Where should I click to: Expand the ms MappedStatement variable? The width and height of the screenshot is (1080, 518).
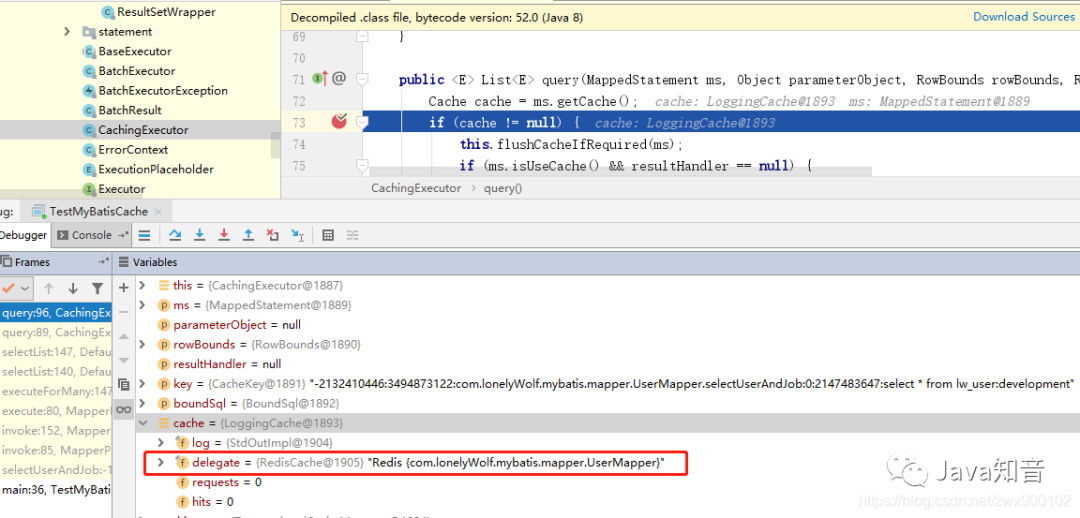(x=143, y=304)
